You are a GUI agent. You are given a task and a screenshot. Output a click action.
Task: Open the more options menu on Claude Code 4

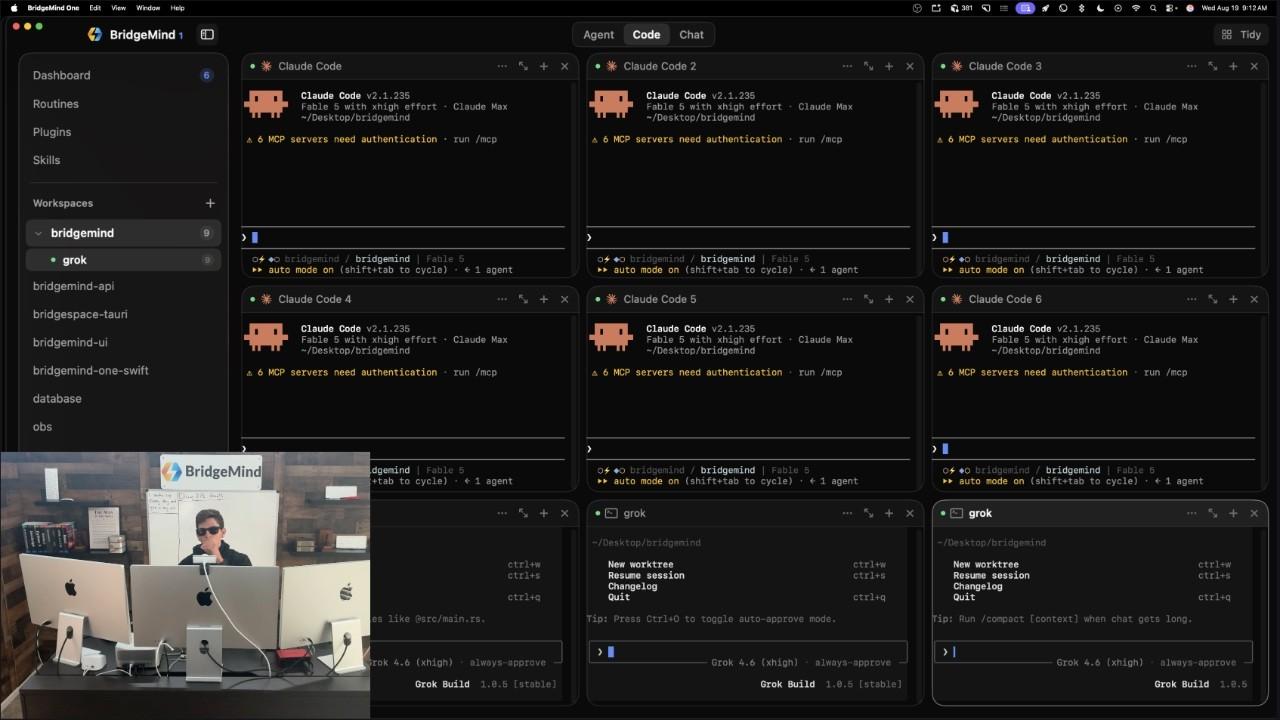(502, 299)
